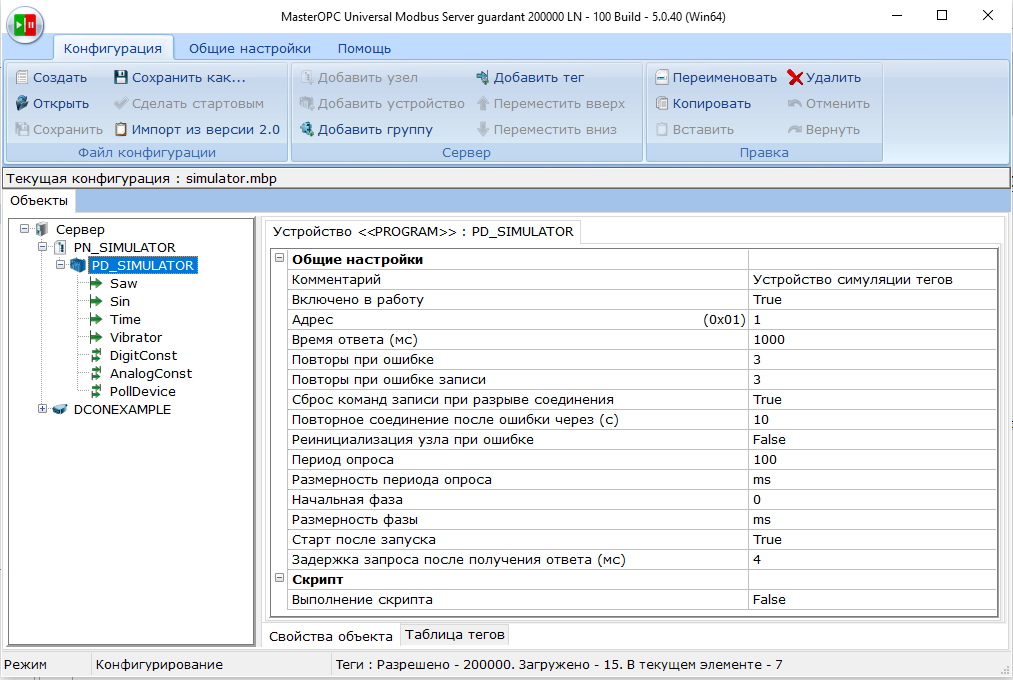Copy the selected object with Копировать
1013x680 pixels.
[x=703, y=103]
